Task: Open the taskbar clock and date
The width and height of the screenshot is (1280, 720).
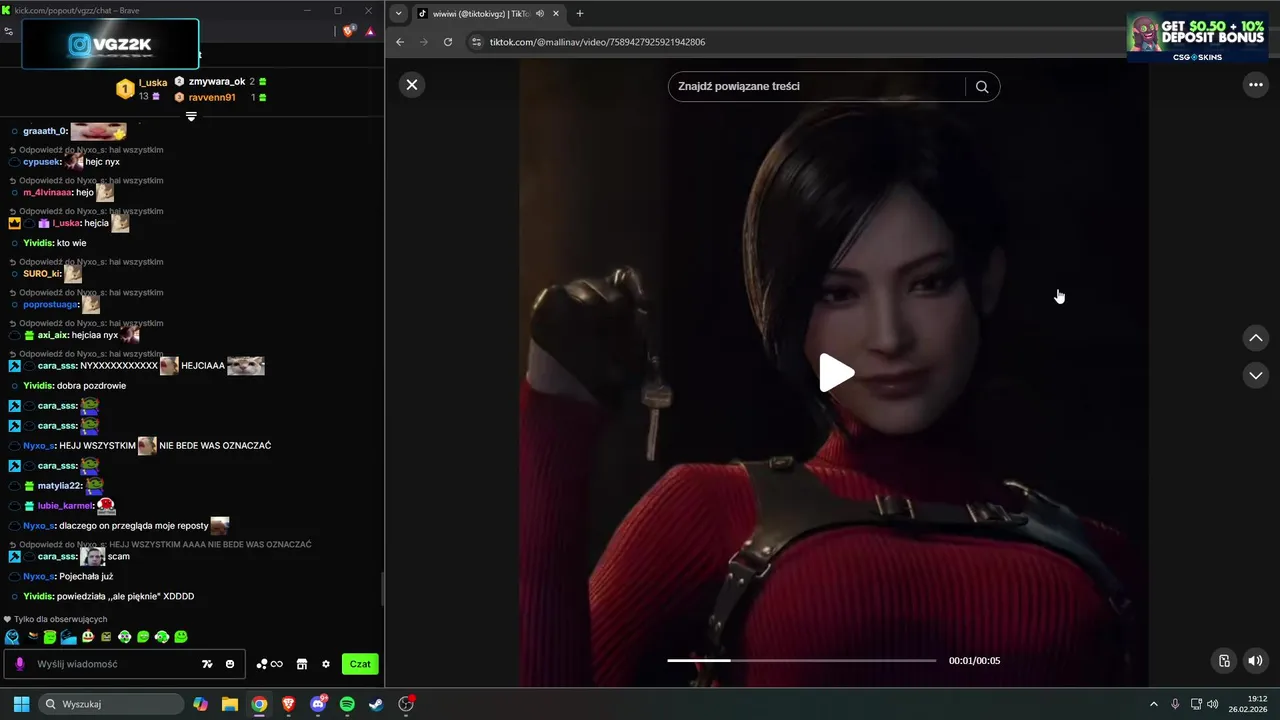Action: (1249, 704)
